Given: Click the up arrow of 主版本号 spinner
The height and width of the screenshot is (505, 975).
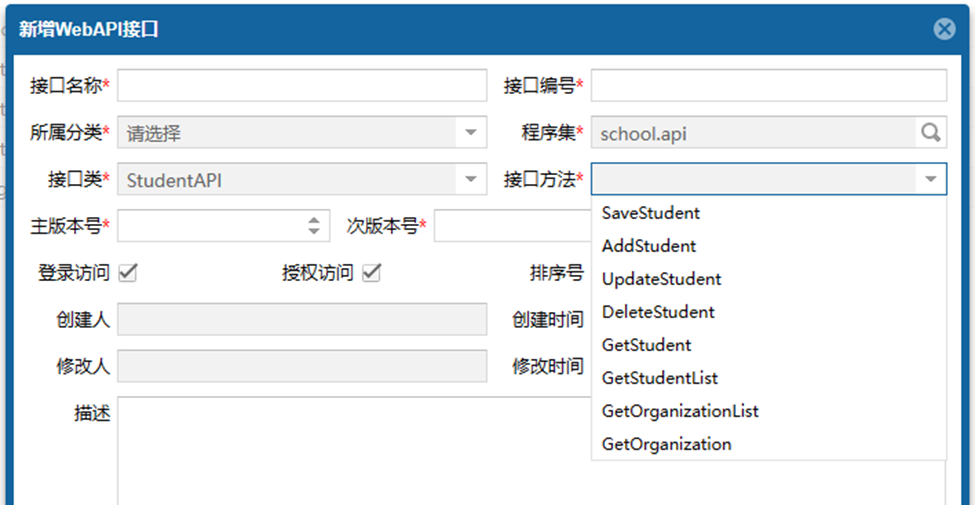Looking at the screenshot, I should (314, 220).
